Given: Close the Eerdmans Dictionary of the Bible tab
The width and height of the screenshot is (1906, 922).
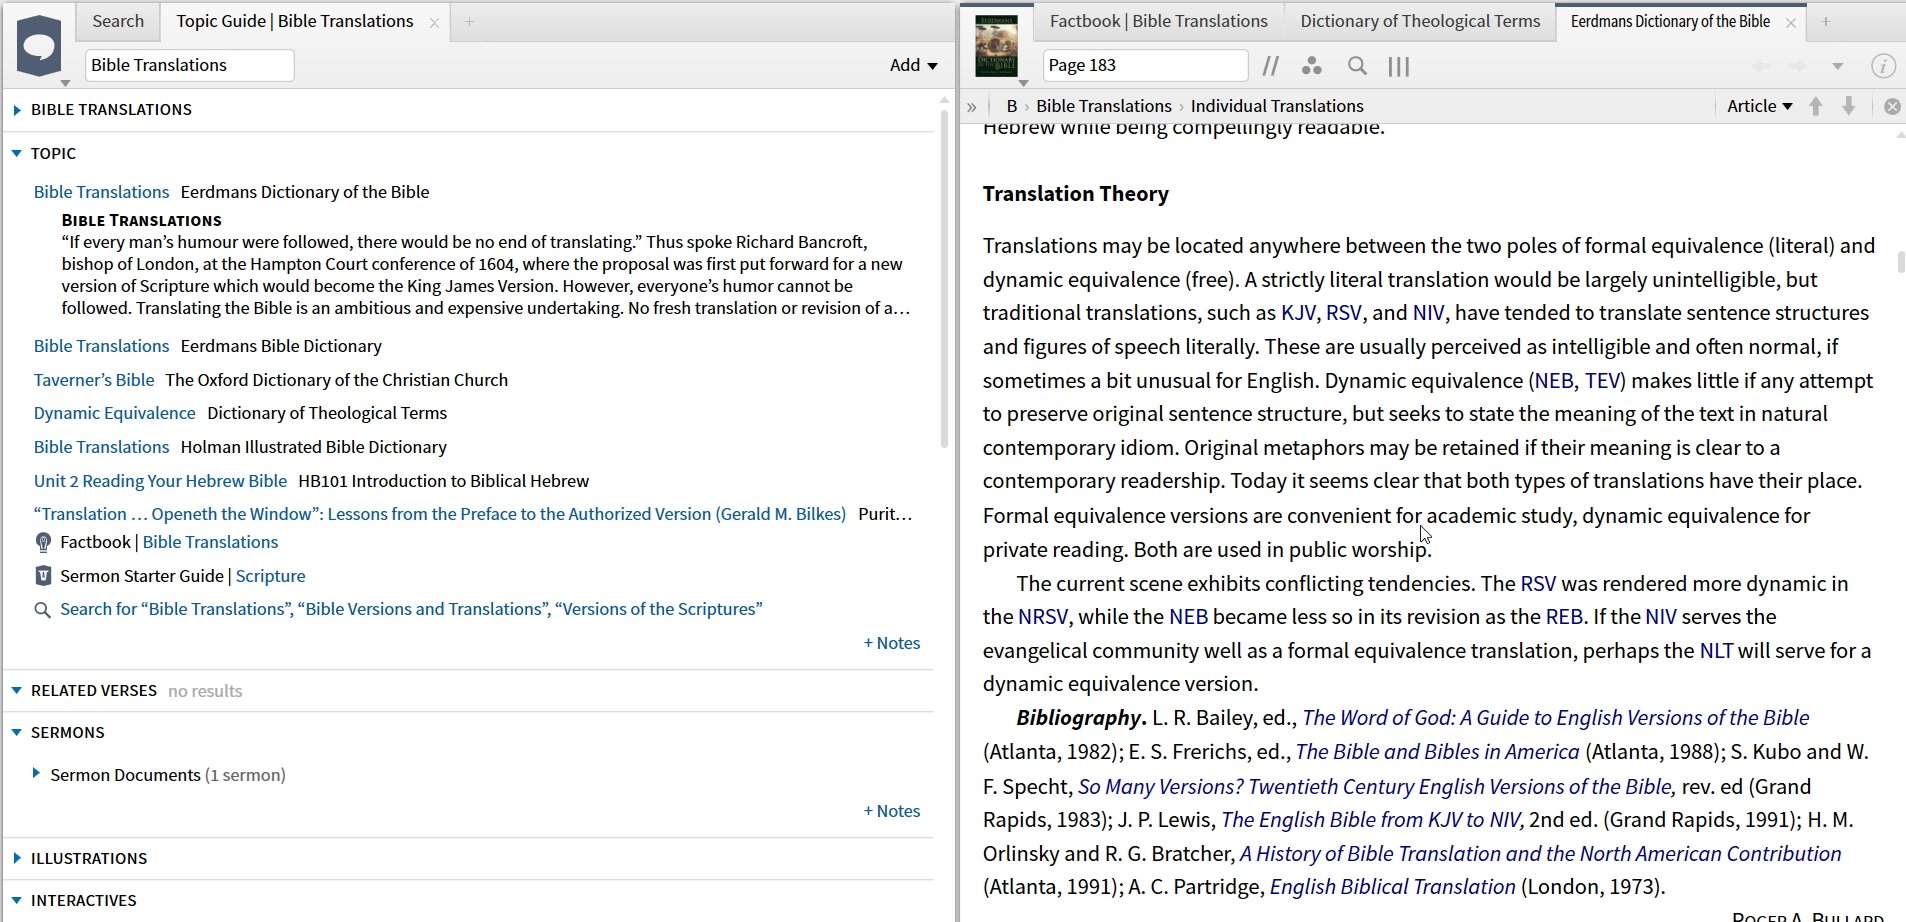Looking at the screenshot, I should tap(1791, 22).
